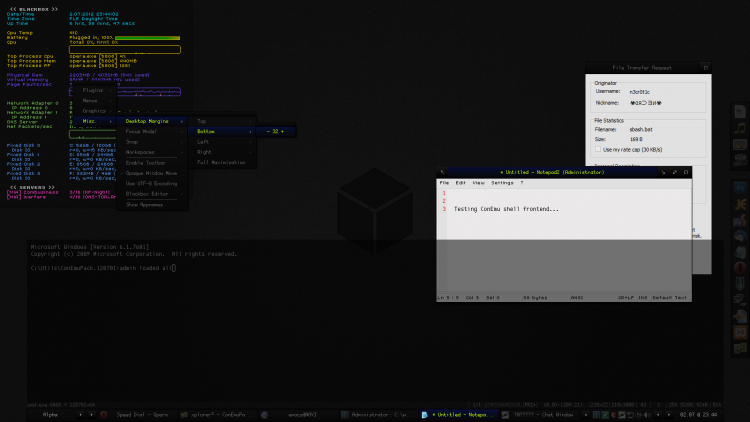Enable the rate cap checkbox
The width and height of the screenshot is (750, 422).
[598, 148]
